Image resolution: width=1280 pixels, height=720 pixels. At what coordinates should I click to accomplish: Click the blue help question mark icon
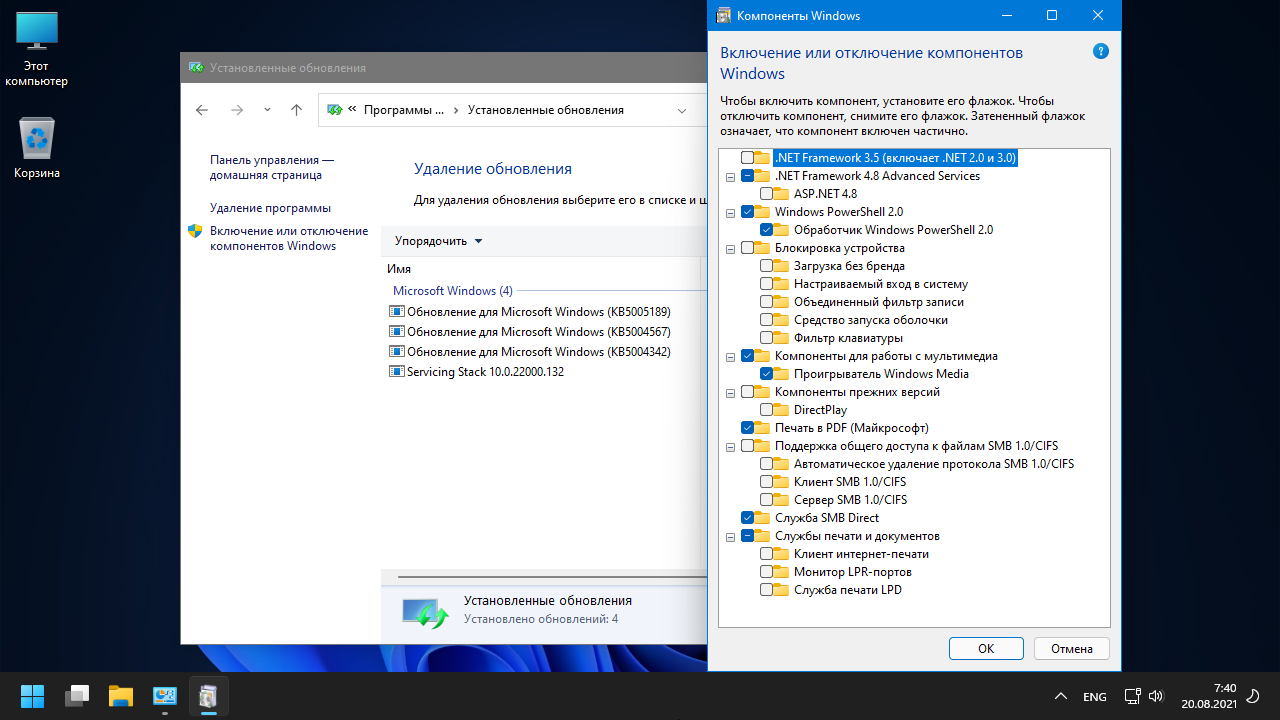(x=1101, y=51)
